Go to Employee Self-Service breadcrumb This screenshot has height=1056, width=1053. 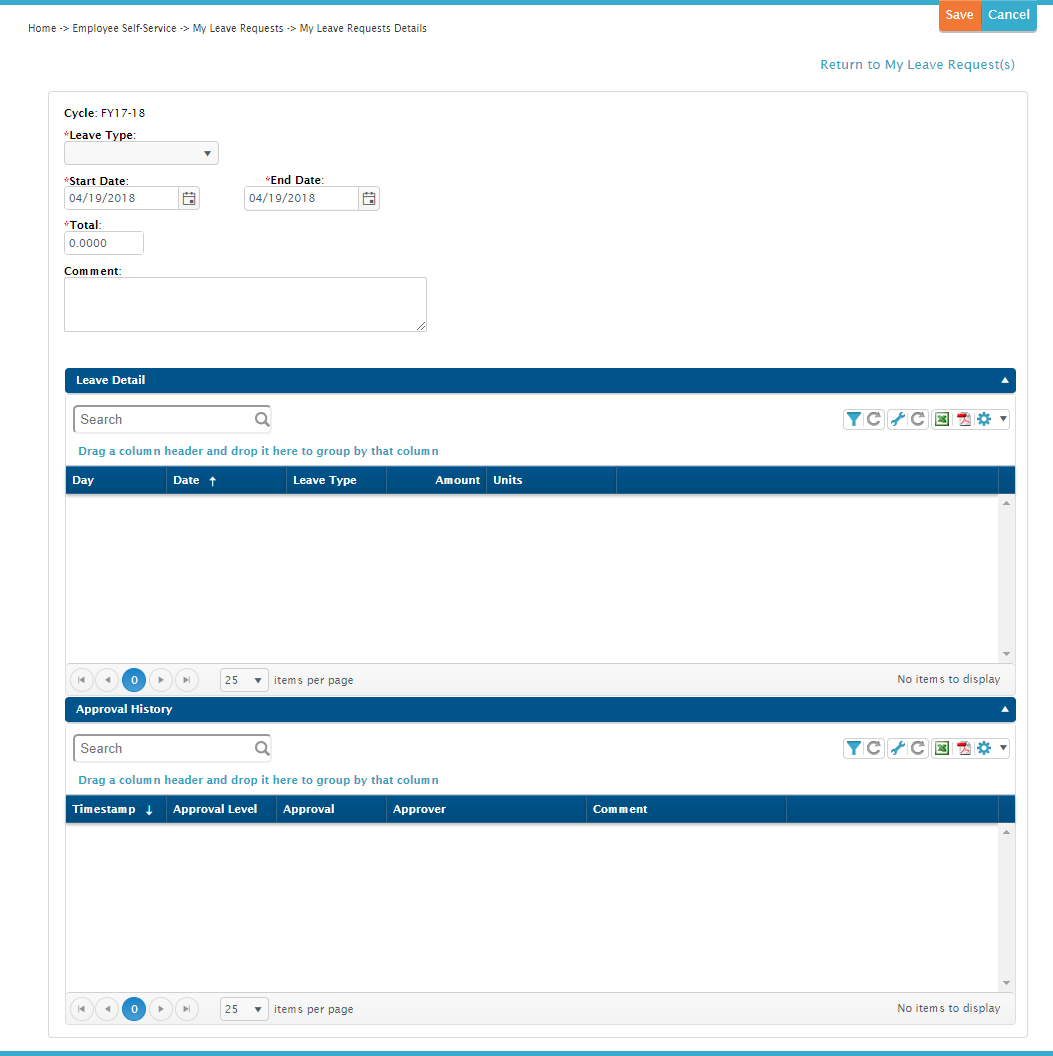(124, 28)
